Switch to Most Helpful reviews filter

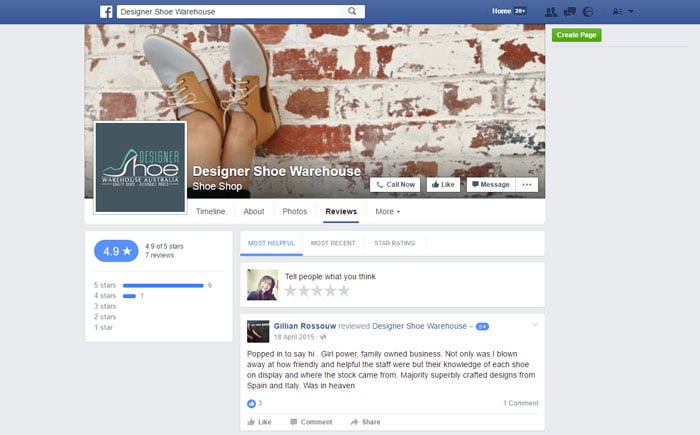pos(271,243)
